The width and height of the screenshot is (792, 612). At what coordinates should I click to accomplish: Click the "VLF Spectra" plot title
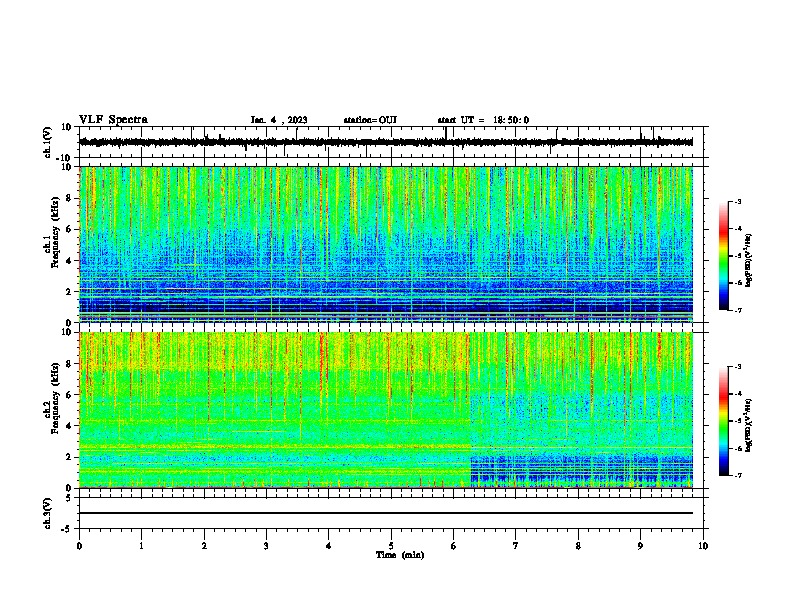coord(113,120)
